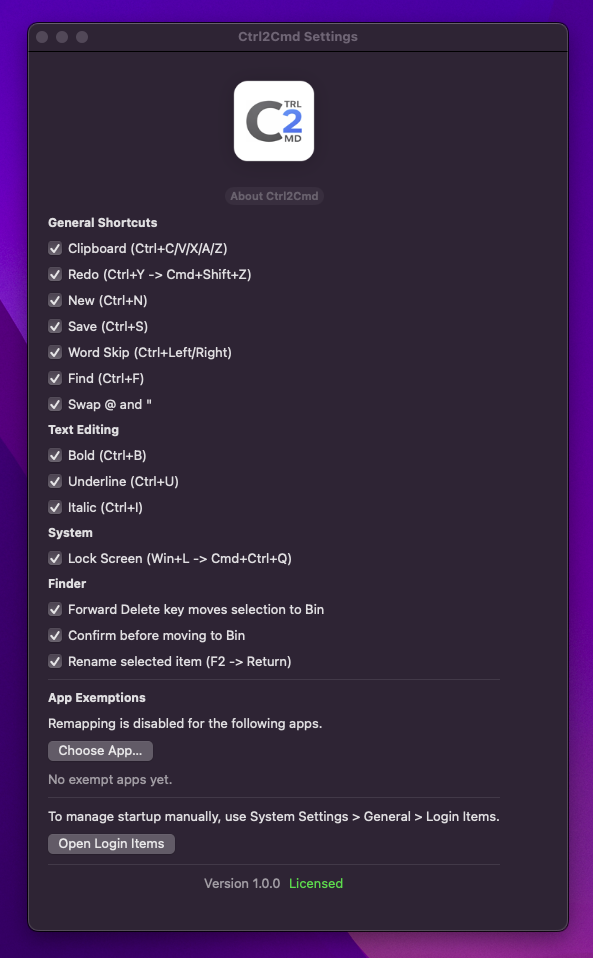Disable Italic (Ctrl+I) remap

[55, 507]
